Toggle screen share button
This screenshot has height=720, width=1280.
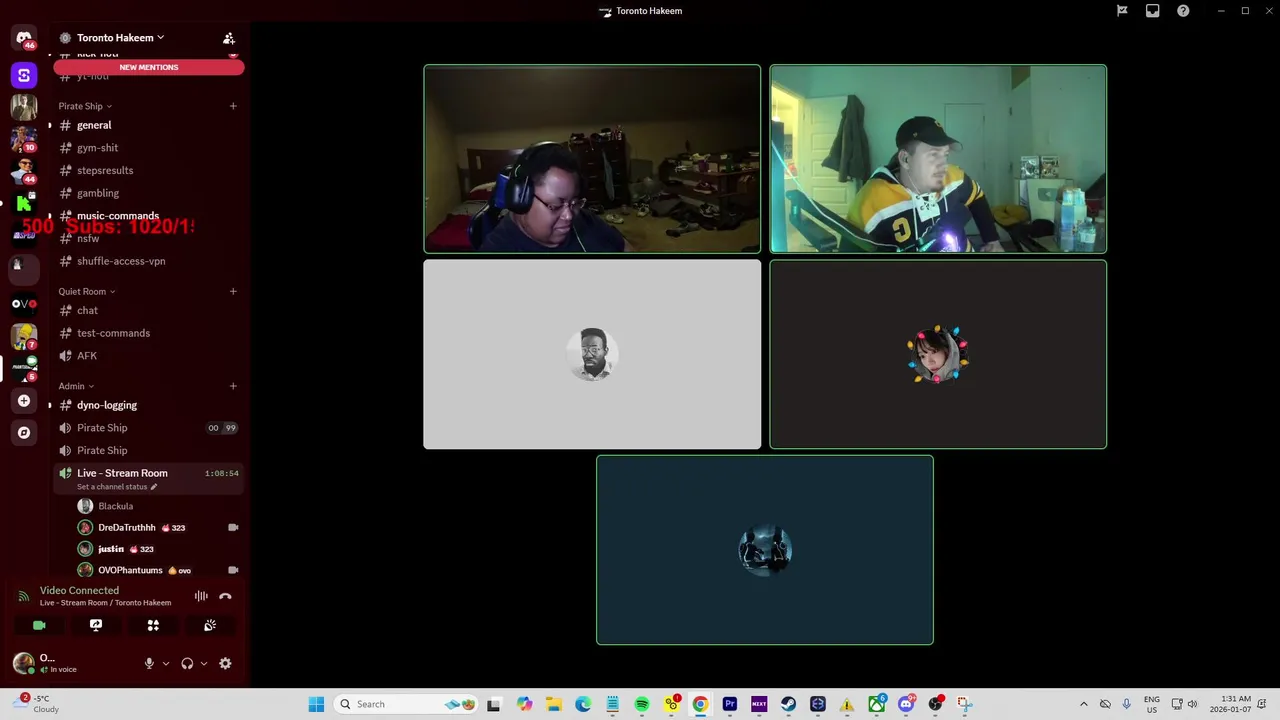point(96,625)
